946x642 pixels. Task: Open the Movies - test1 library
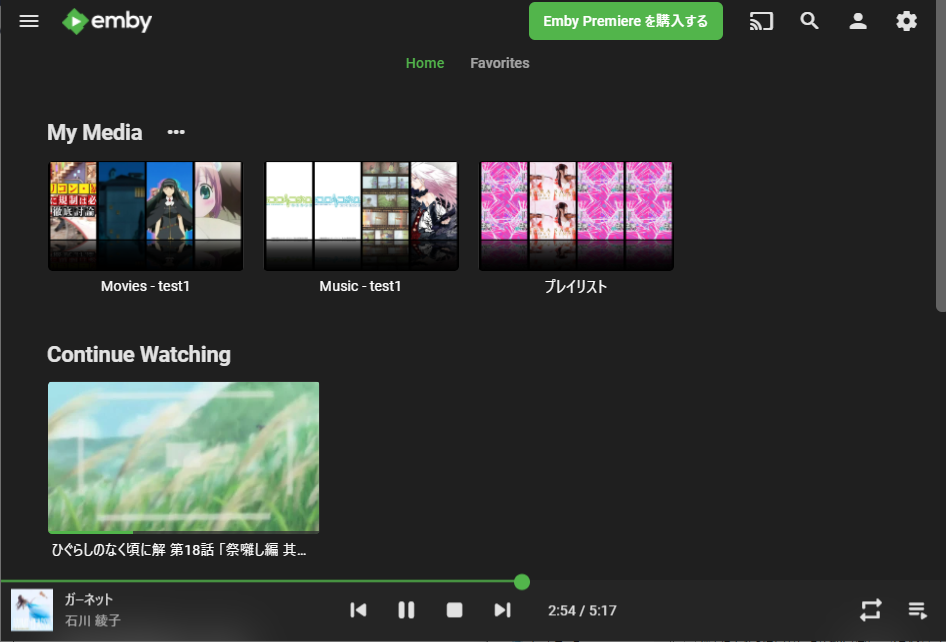pos(144,215)
